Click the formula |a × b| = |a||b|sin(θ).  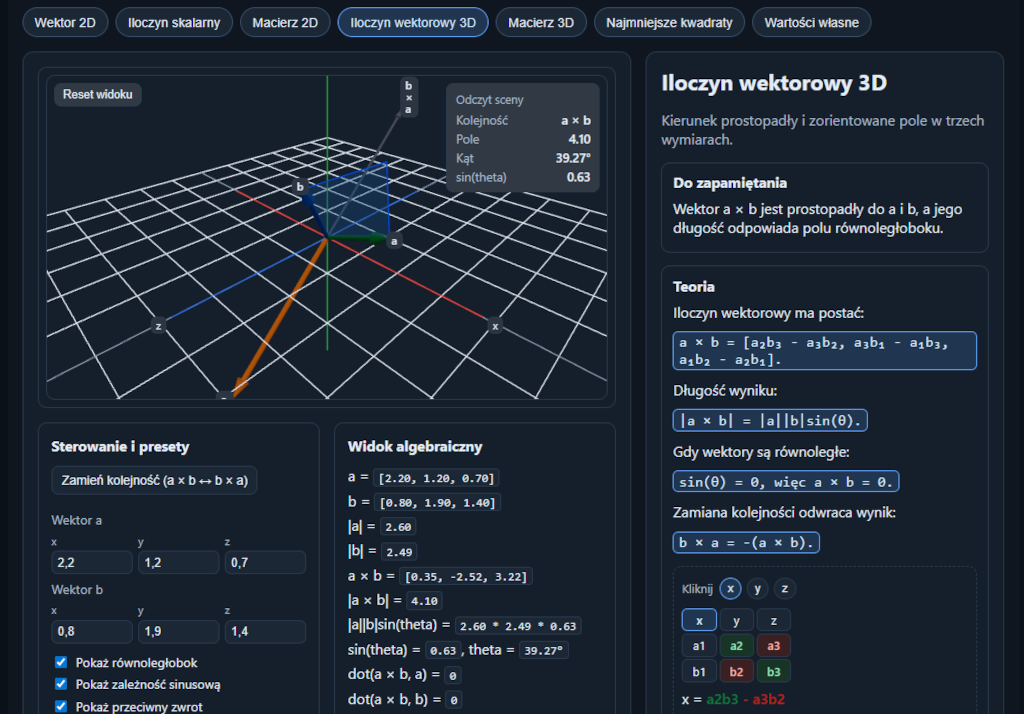click(771, 421)
